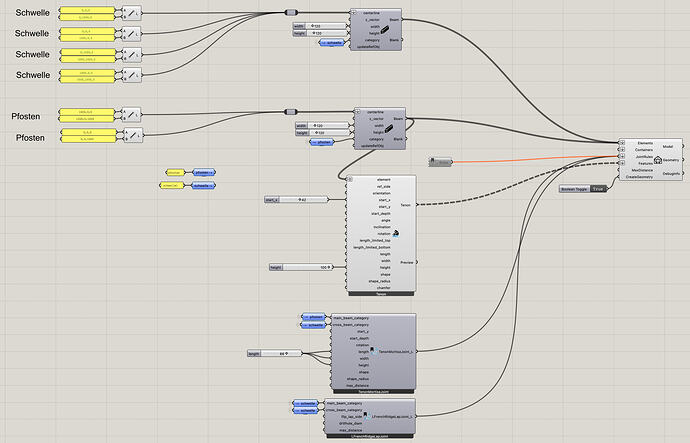Image resolution: width=690 pixels, height=443 pixels.
Task: Click the TenonMortiseJoint component icon
Action: click(374, 351)
